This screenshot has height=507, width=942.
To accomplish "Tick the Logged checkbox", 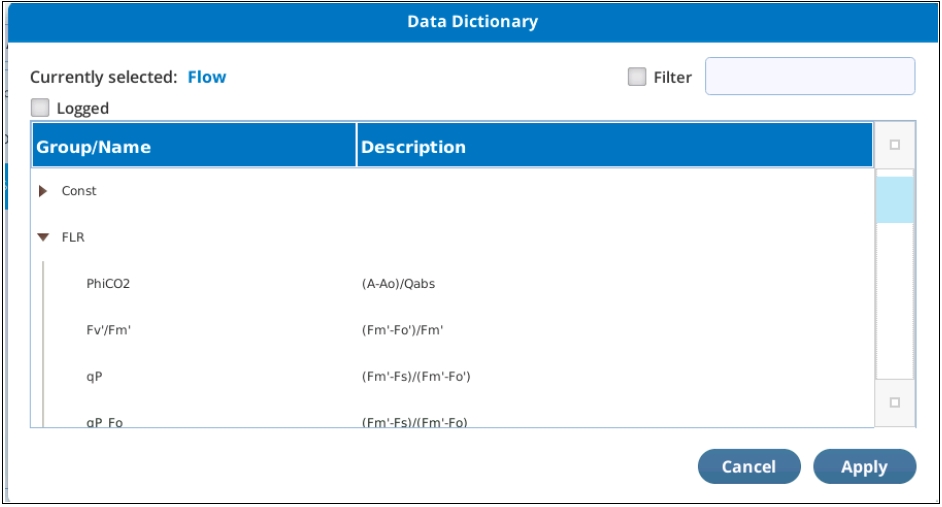I will point(40,108).
